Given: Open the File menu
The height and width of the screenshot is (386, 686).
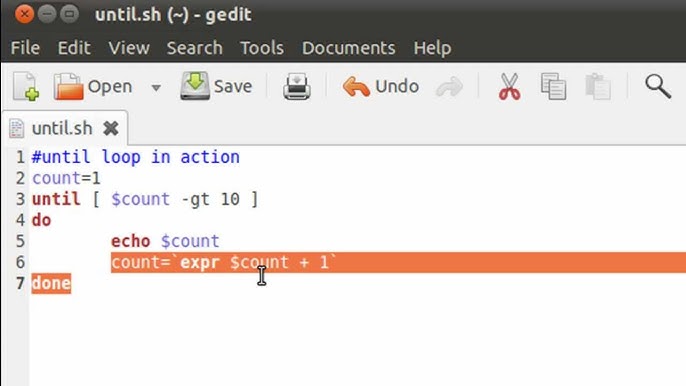Looking at the screenshot, I should coord(25,48).
